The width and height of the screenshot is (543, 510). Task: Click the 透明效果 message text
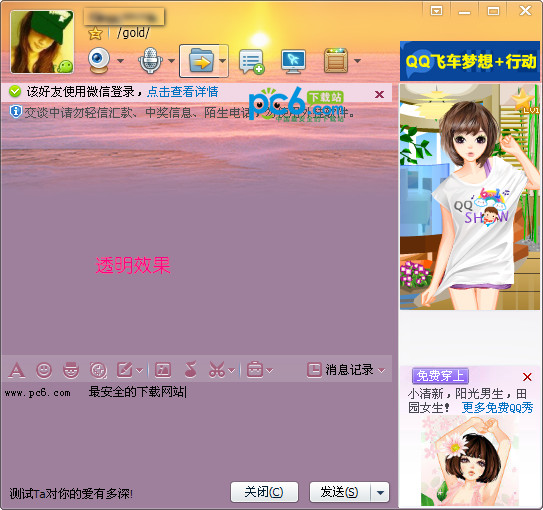click(133, 266)
